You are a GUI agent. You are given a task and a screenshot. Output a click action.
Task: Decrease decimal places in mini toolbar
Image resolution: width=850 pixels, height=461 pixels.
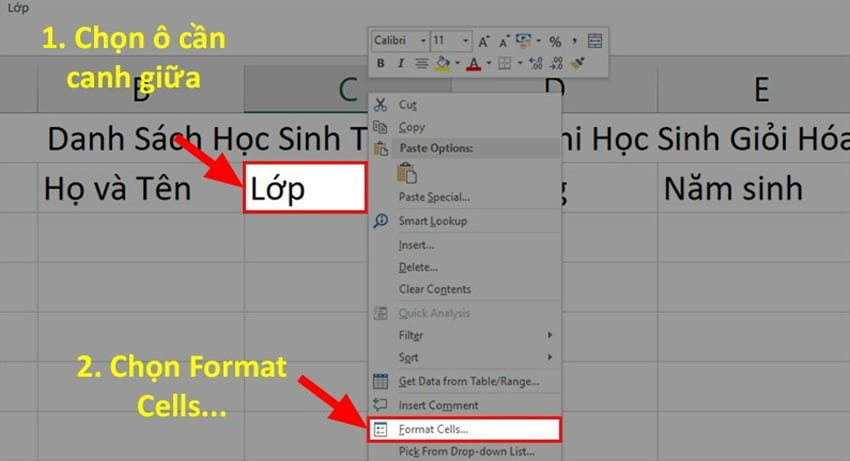point(556,63)
